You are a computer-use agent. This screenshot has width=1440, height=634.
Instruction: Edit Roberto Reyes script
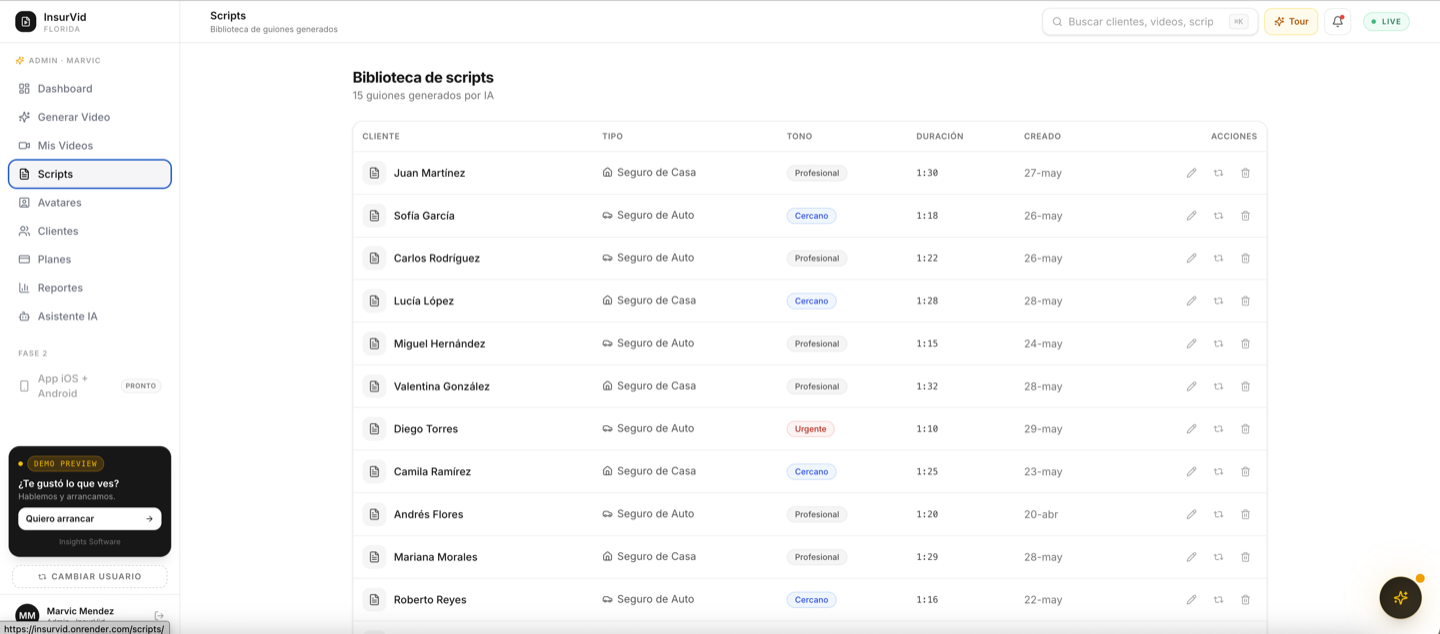point(1191,600)
